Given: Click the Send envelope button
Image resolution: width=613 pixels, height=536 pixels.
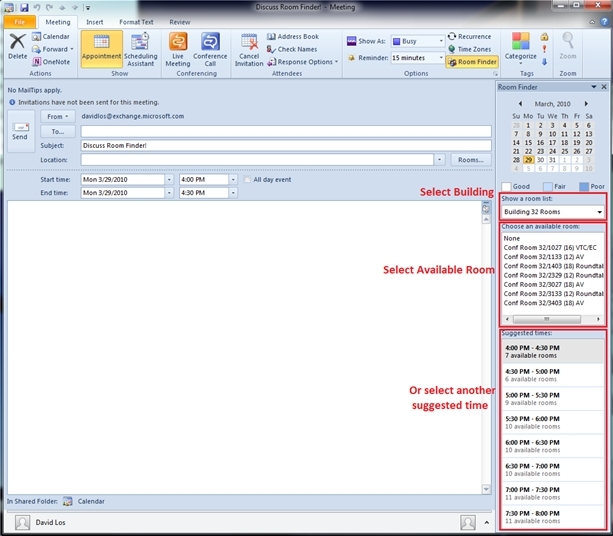Looking at the screenshot, I should [20, 131].
